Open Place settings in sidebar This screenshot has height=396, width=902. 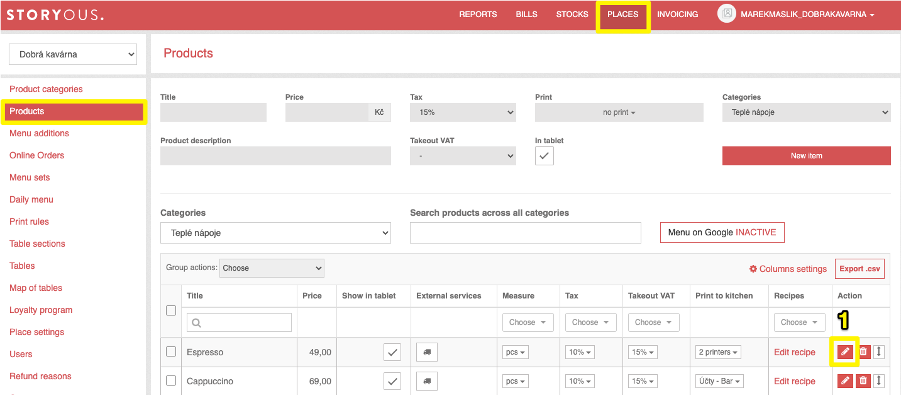pyautogui.click(x=37, y=332)
